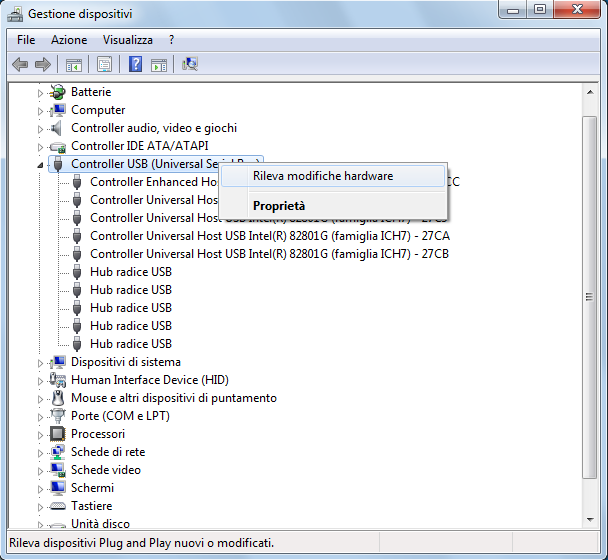This screenshot has width=608, height=560.
Task: Click the Processori chip icon
Action: pyautogui.click(x=57, y=434)
